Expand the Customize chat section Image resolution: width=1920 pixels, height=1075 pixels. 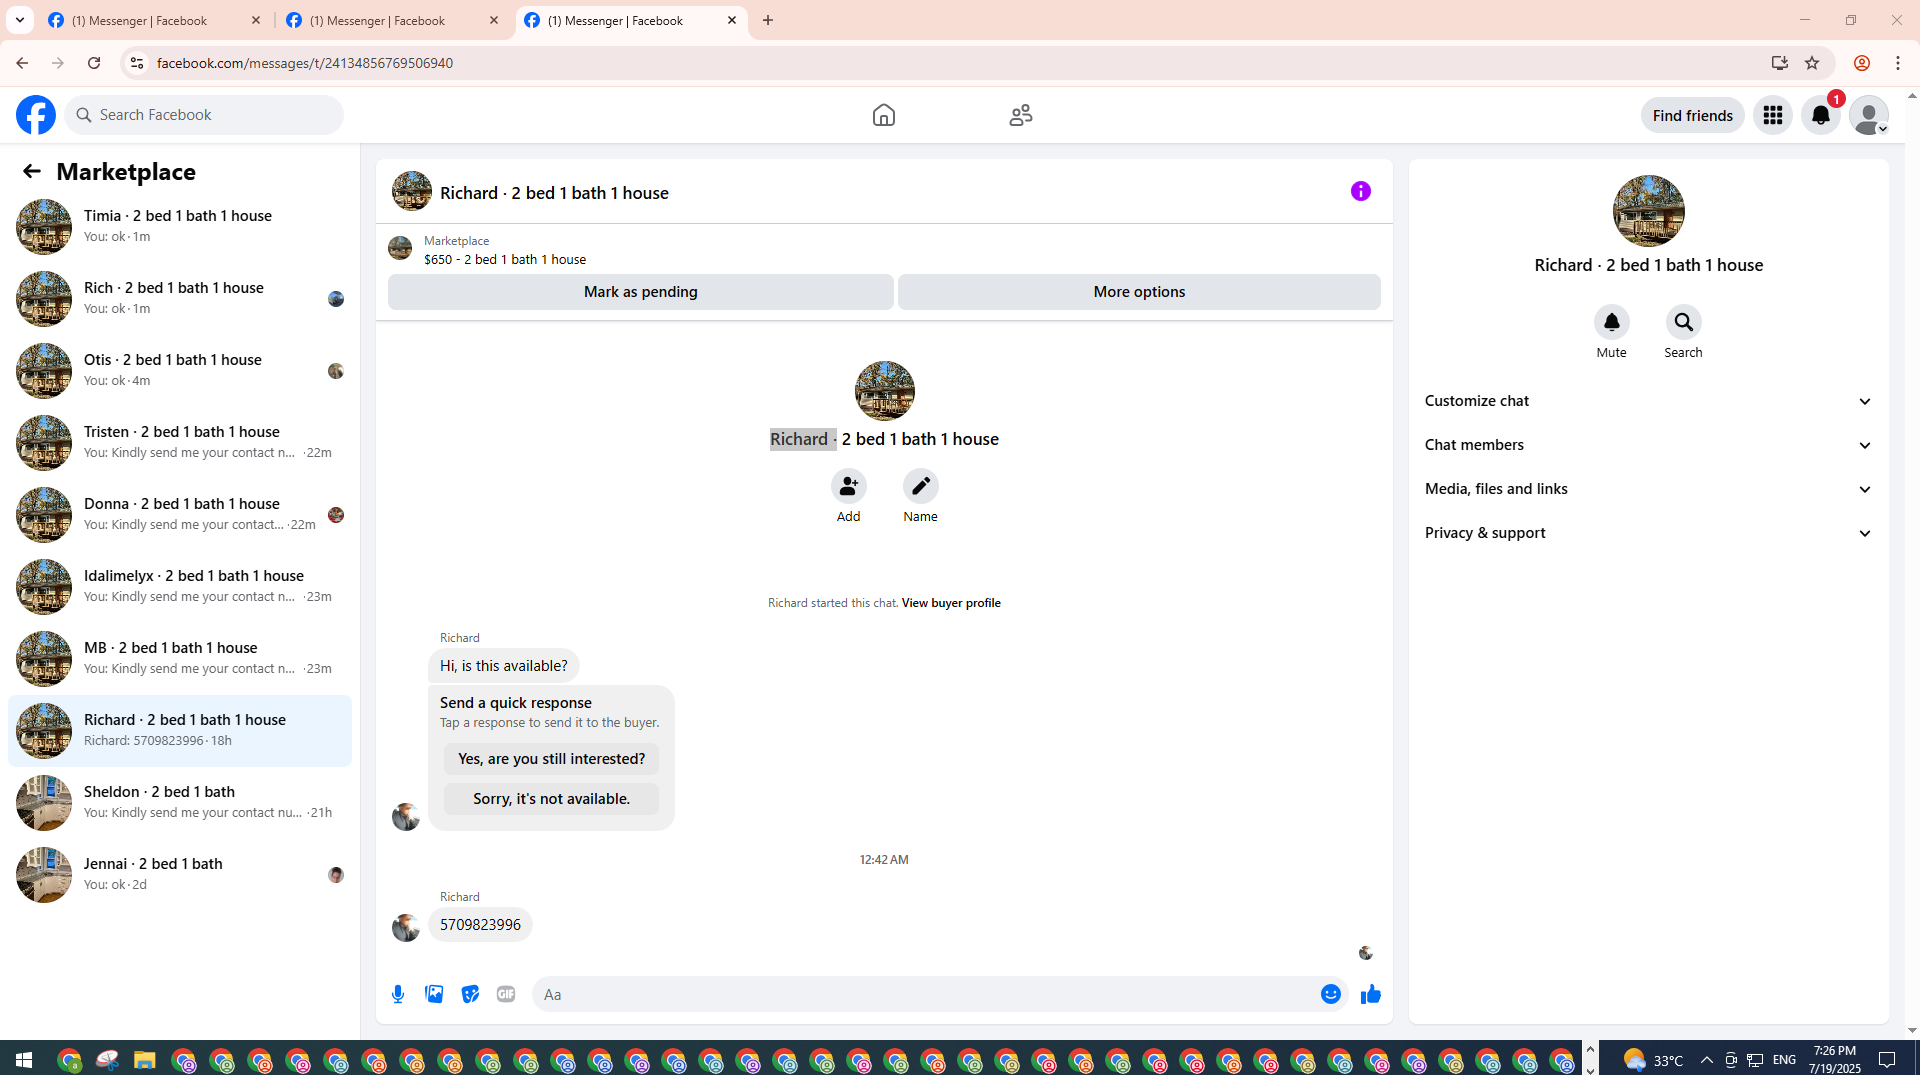click(1648, 401)
